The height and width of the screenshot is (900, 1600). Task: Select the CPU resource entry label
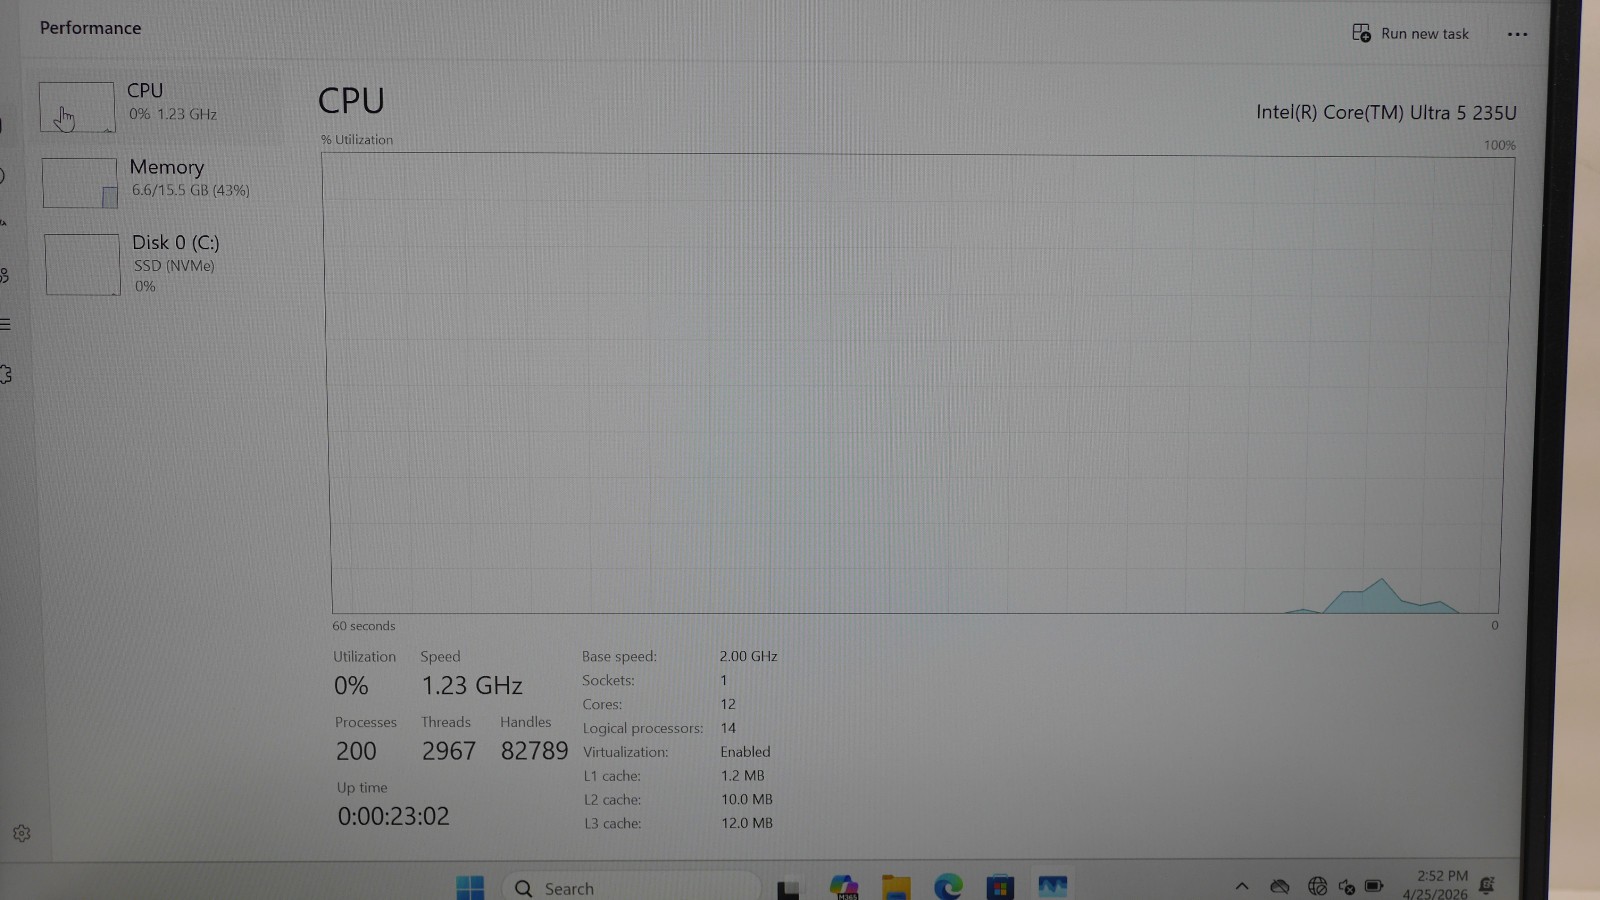(145, 90)
